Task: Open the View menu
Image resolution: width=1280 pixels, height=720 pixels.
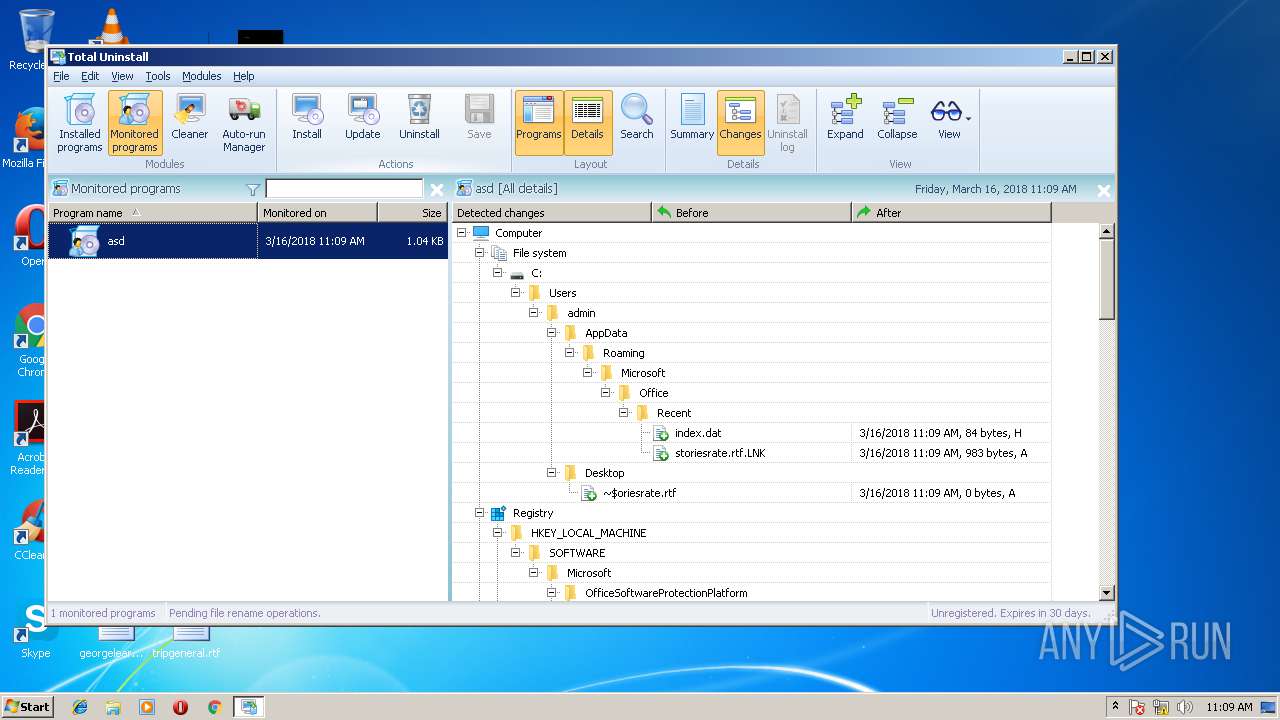Action: point(122,76)
